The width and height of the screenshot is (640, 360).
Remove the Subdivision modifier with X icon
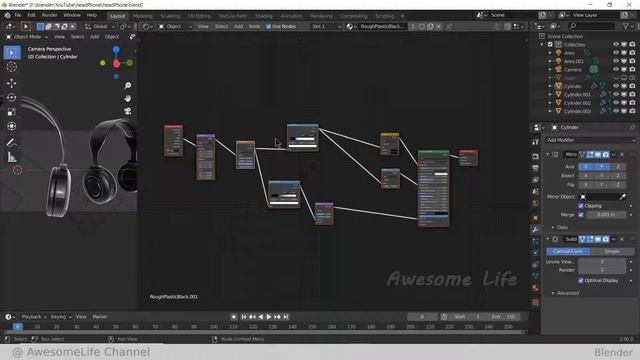(622, 239)
